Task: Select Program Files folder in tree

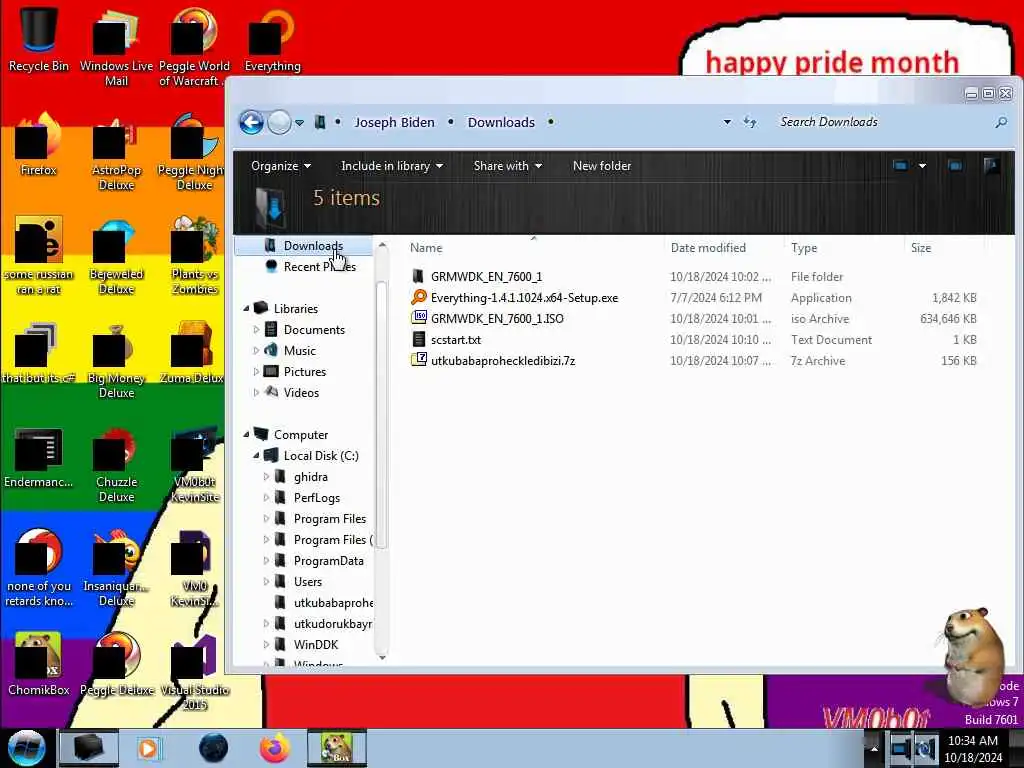Action: (x=330, y=519)
